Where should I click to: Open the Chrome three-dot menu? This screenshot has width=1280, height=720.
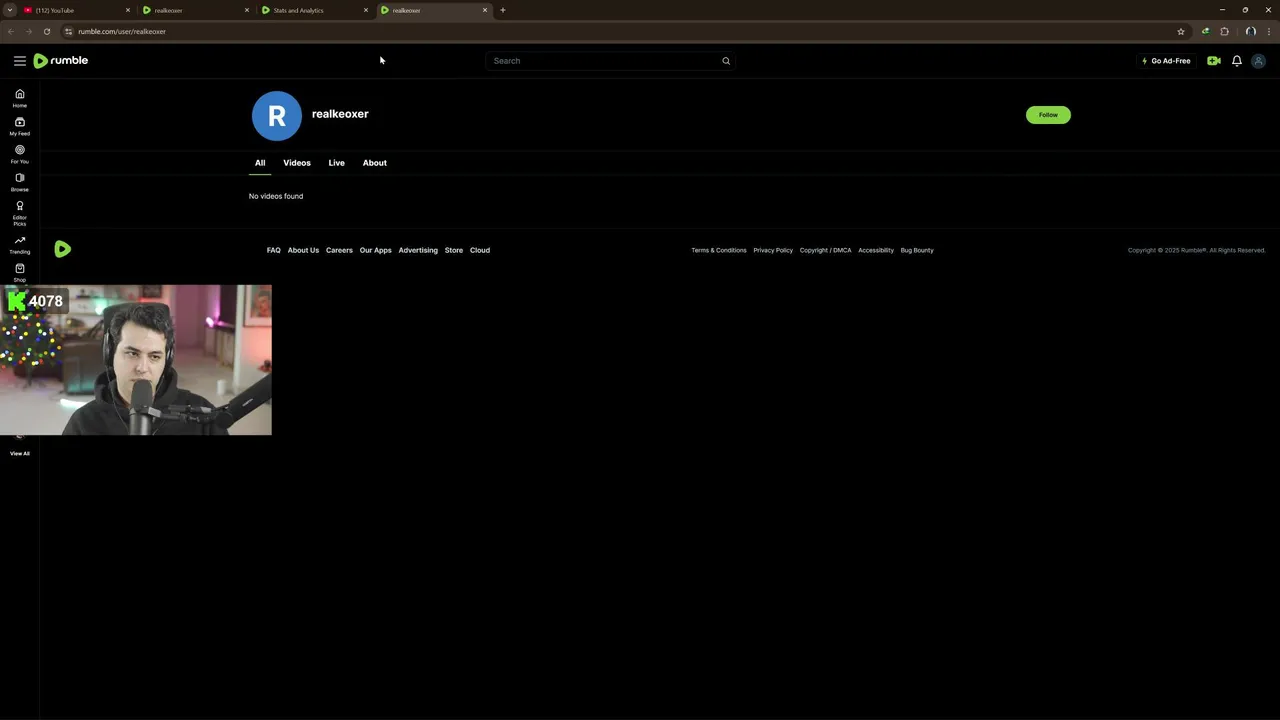tap(1268, 31)
